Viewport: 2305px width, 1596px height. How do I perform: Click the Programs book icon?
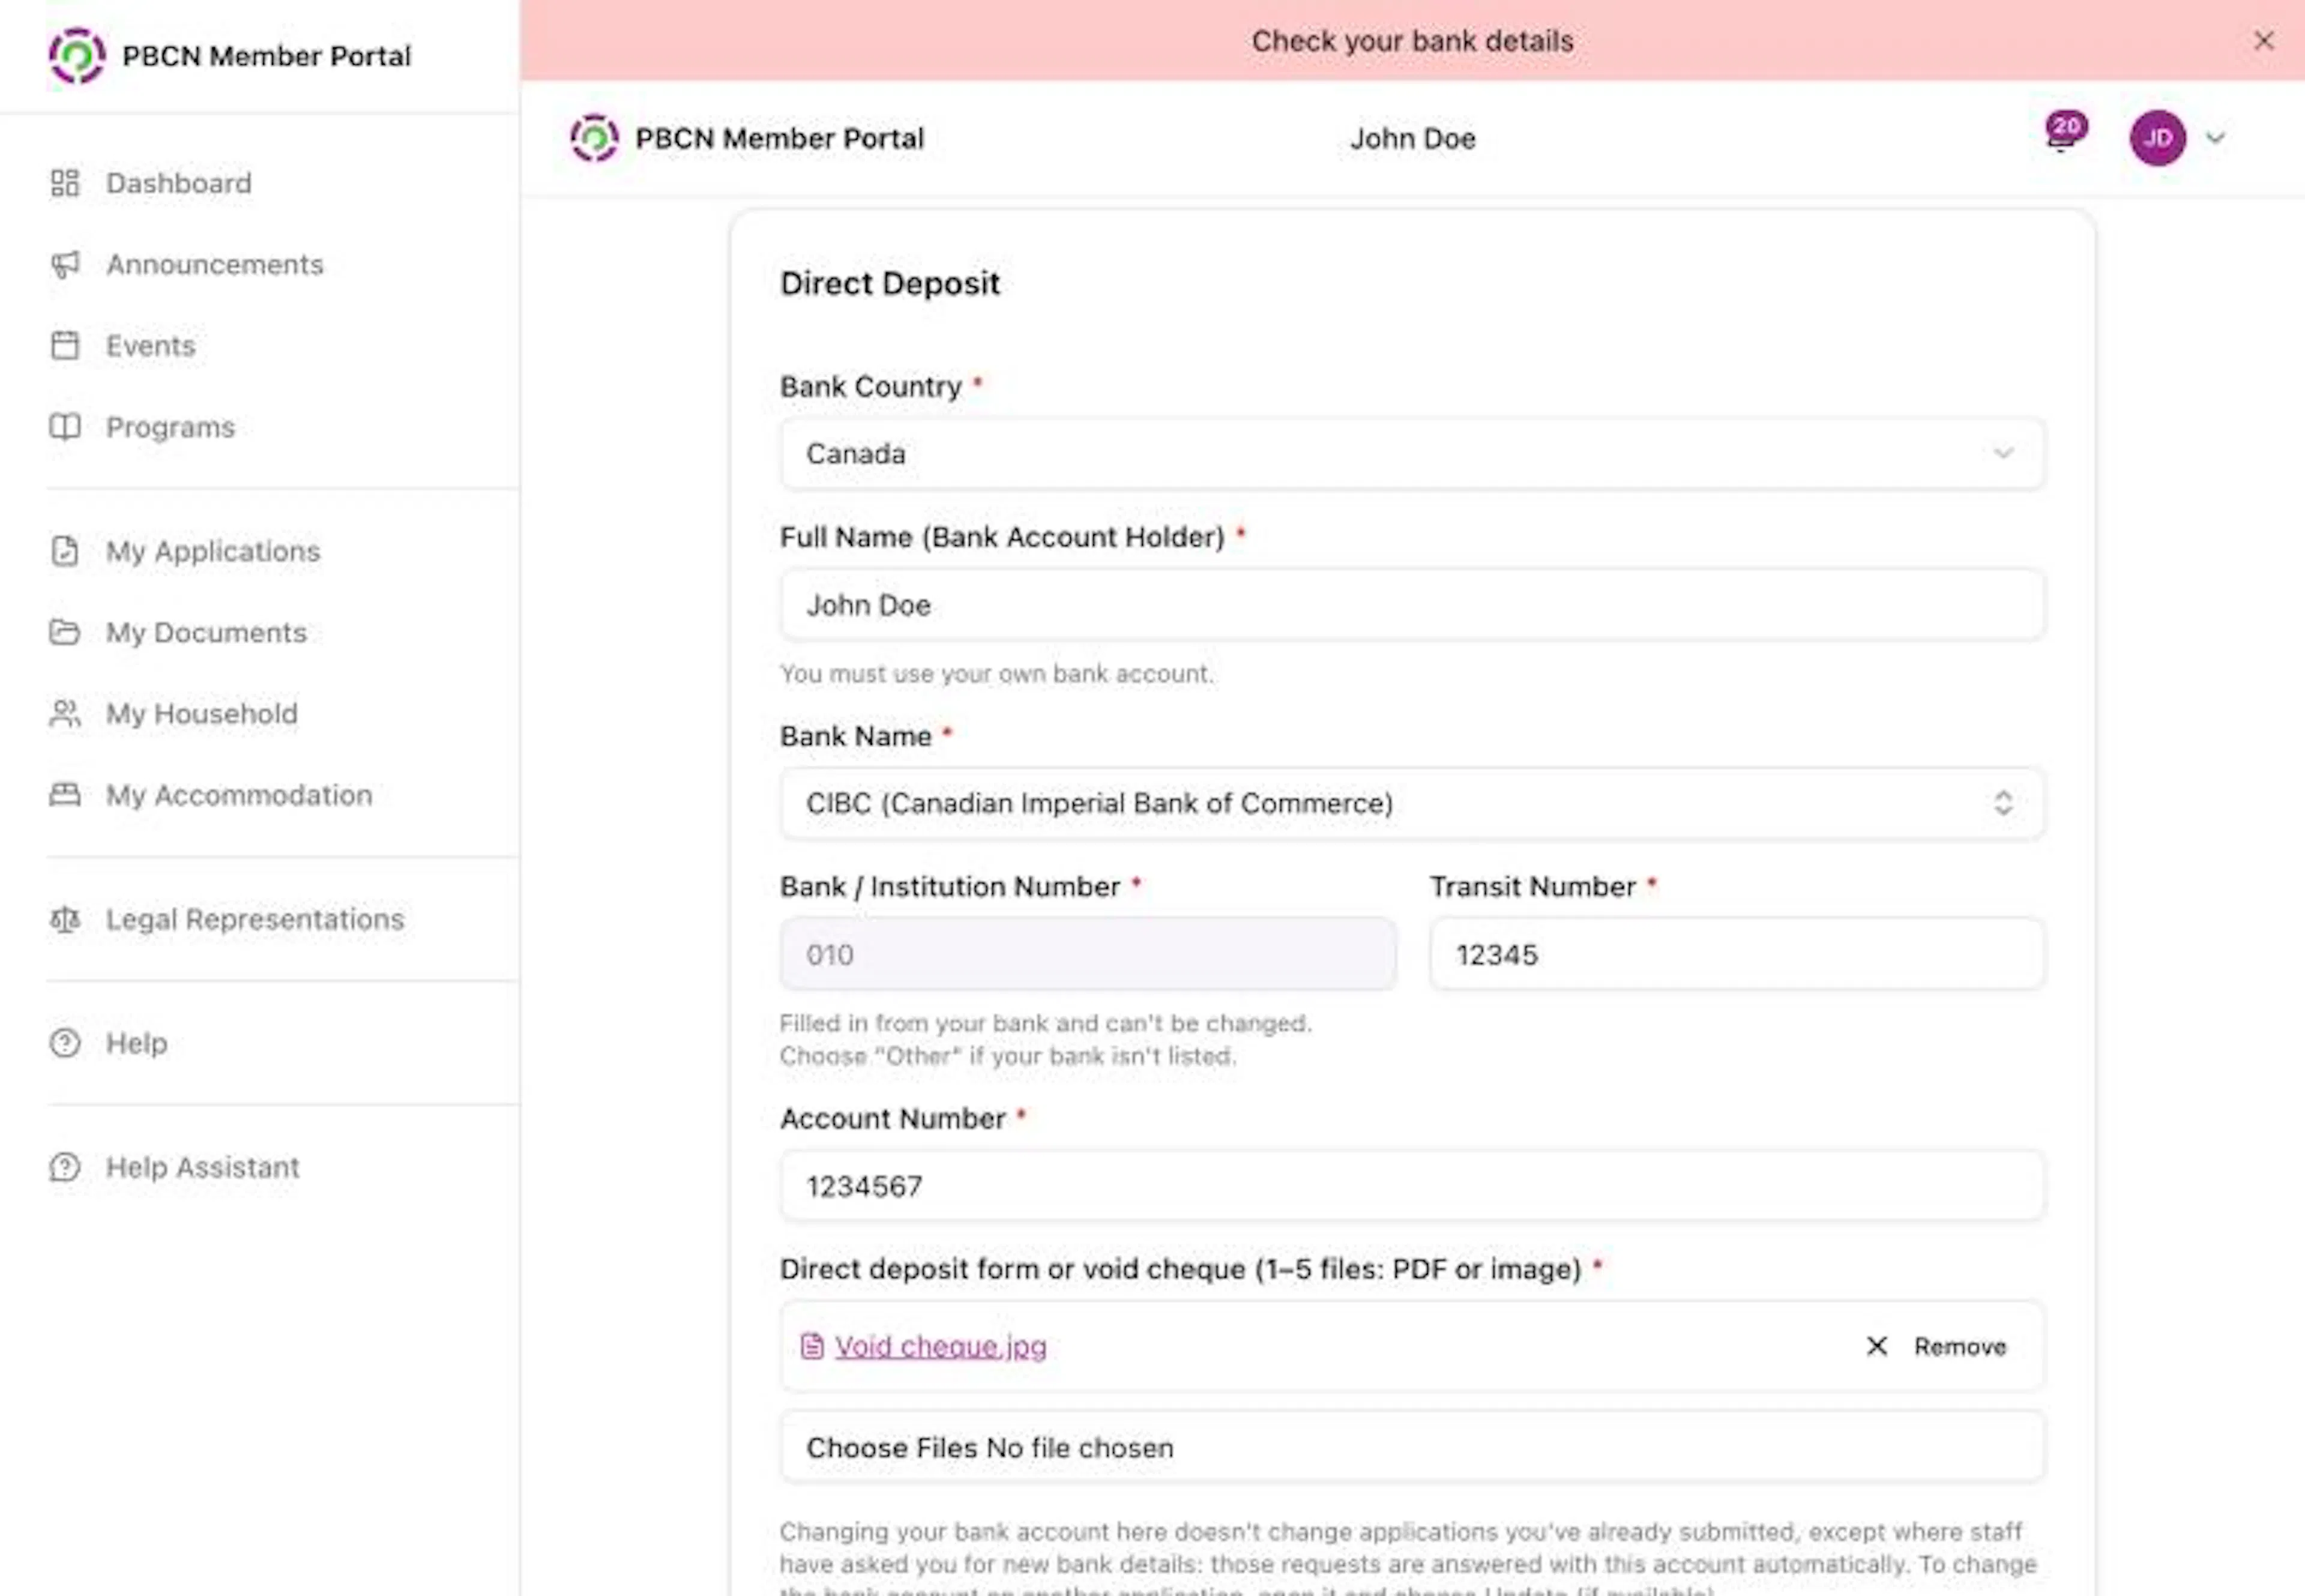[65, 427]
